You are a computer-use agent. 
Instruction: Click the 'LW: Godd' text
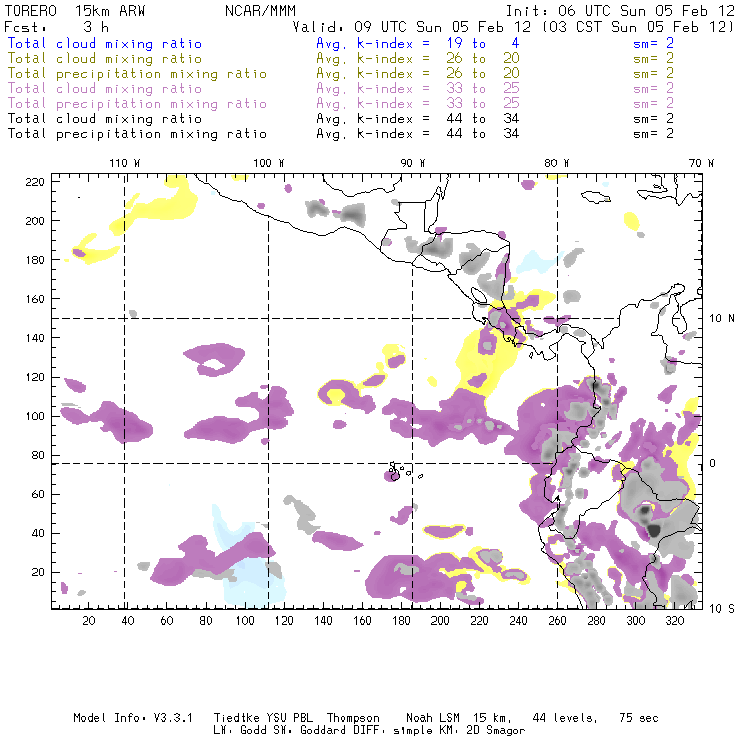pos(240,731)
